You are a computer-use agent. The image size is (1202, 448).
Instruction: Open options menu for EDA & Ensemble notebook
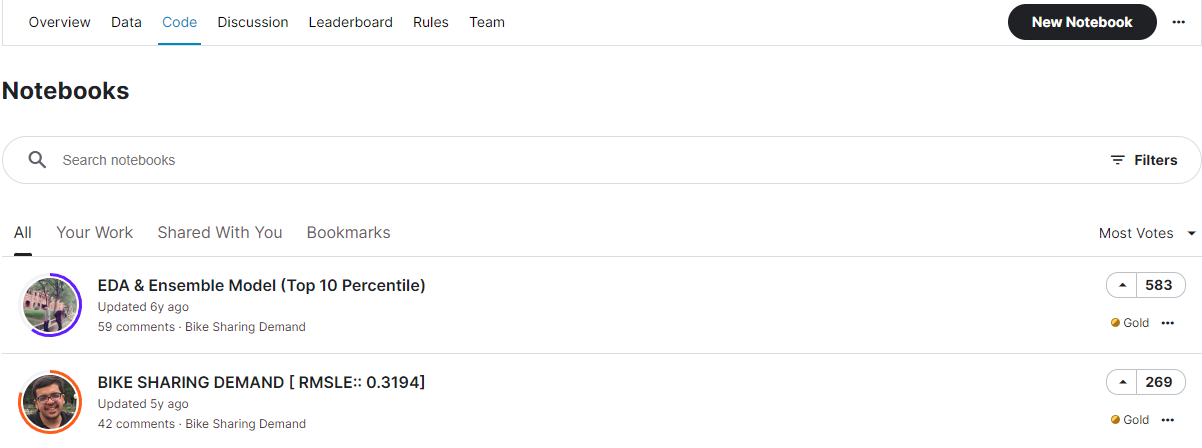[1167, 323]
